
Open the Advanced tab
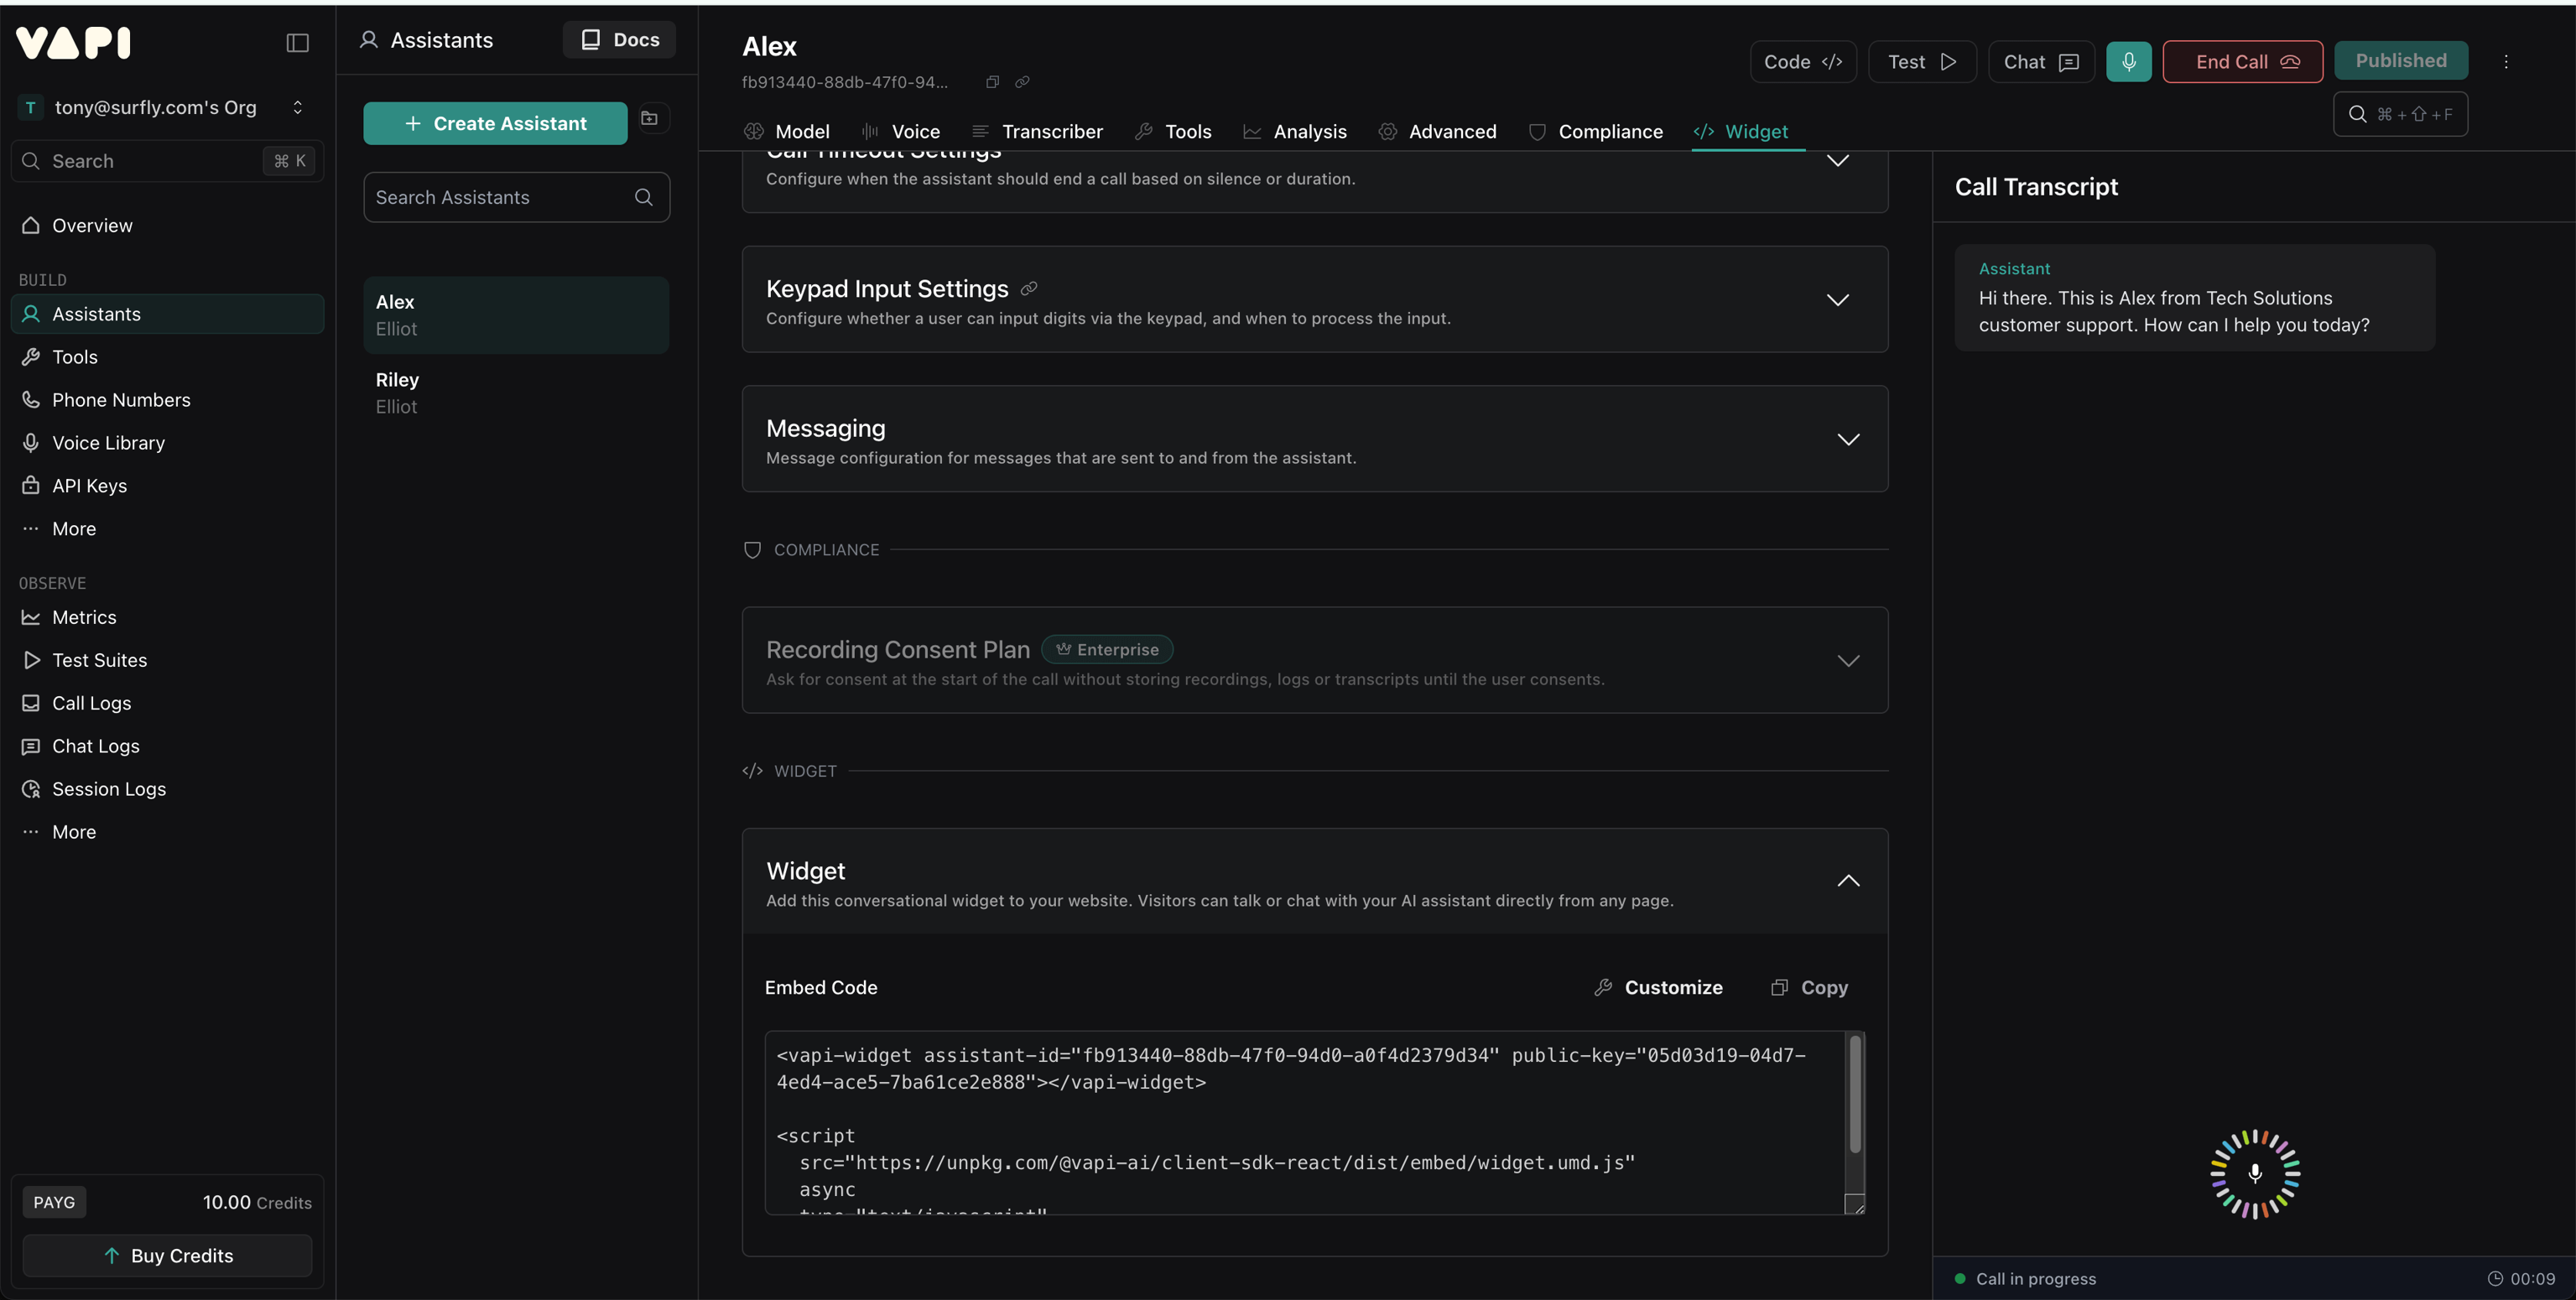click(x=1452, y=131)
